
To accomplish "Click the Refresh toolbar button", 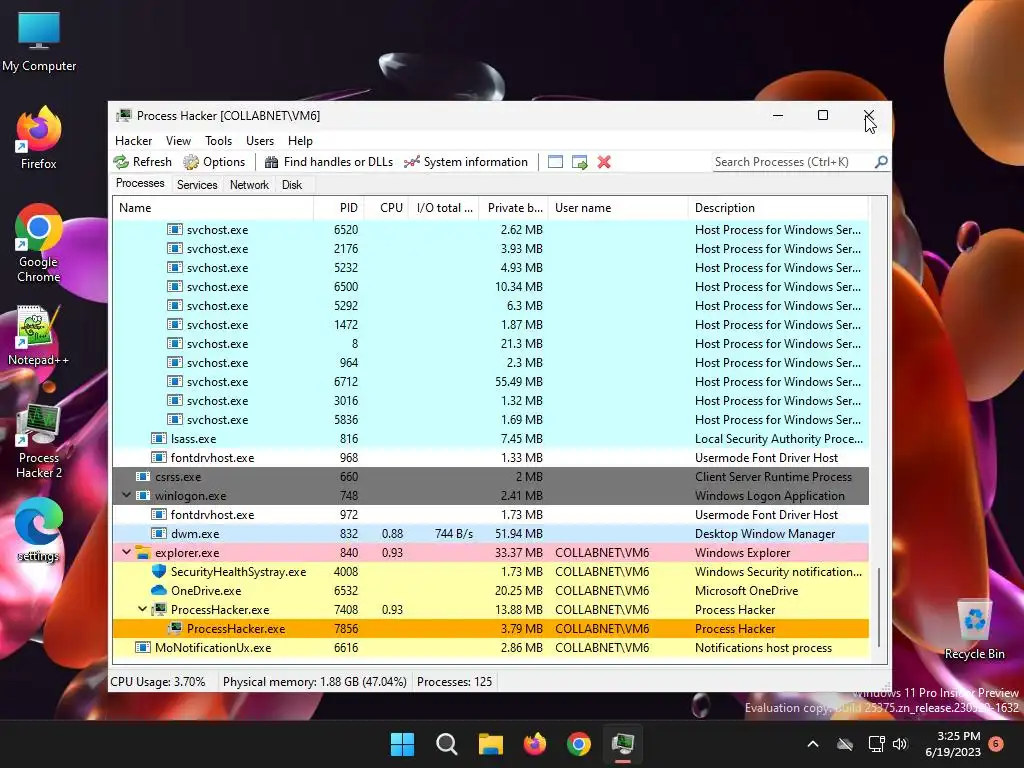I will [x=142, y=162].
